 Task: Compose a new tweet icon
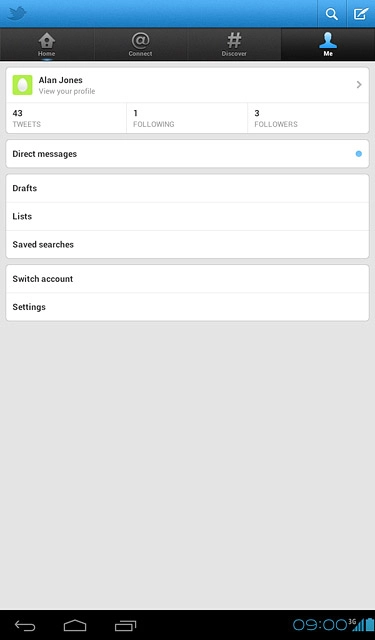(x=361, y=14)
